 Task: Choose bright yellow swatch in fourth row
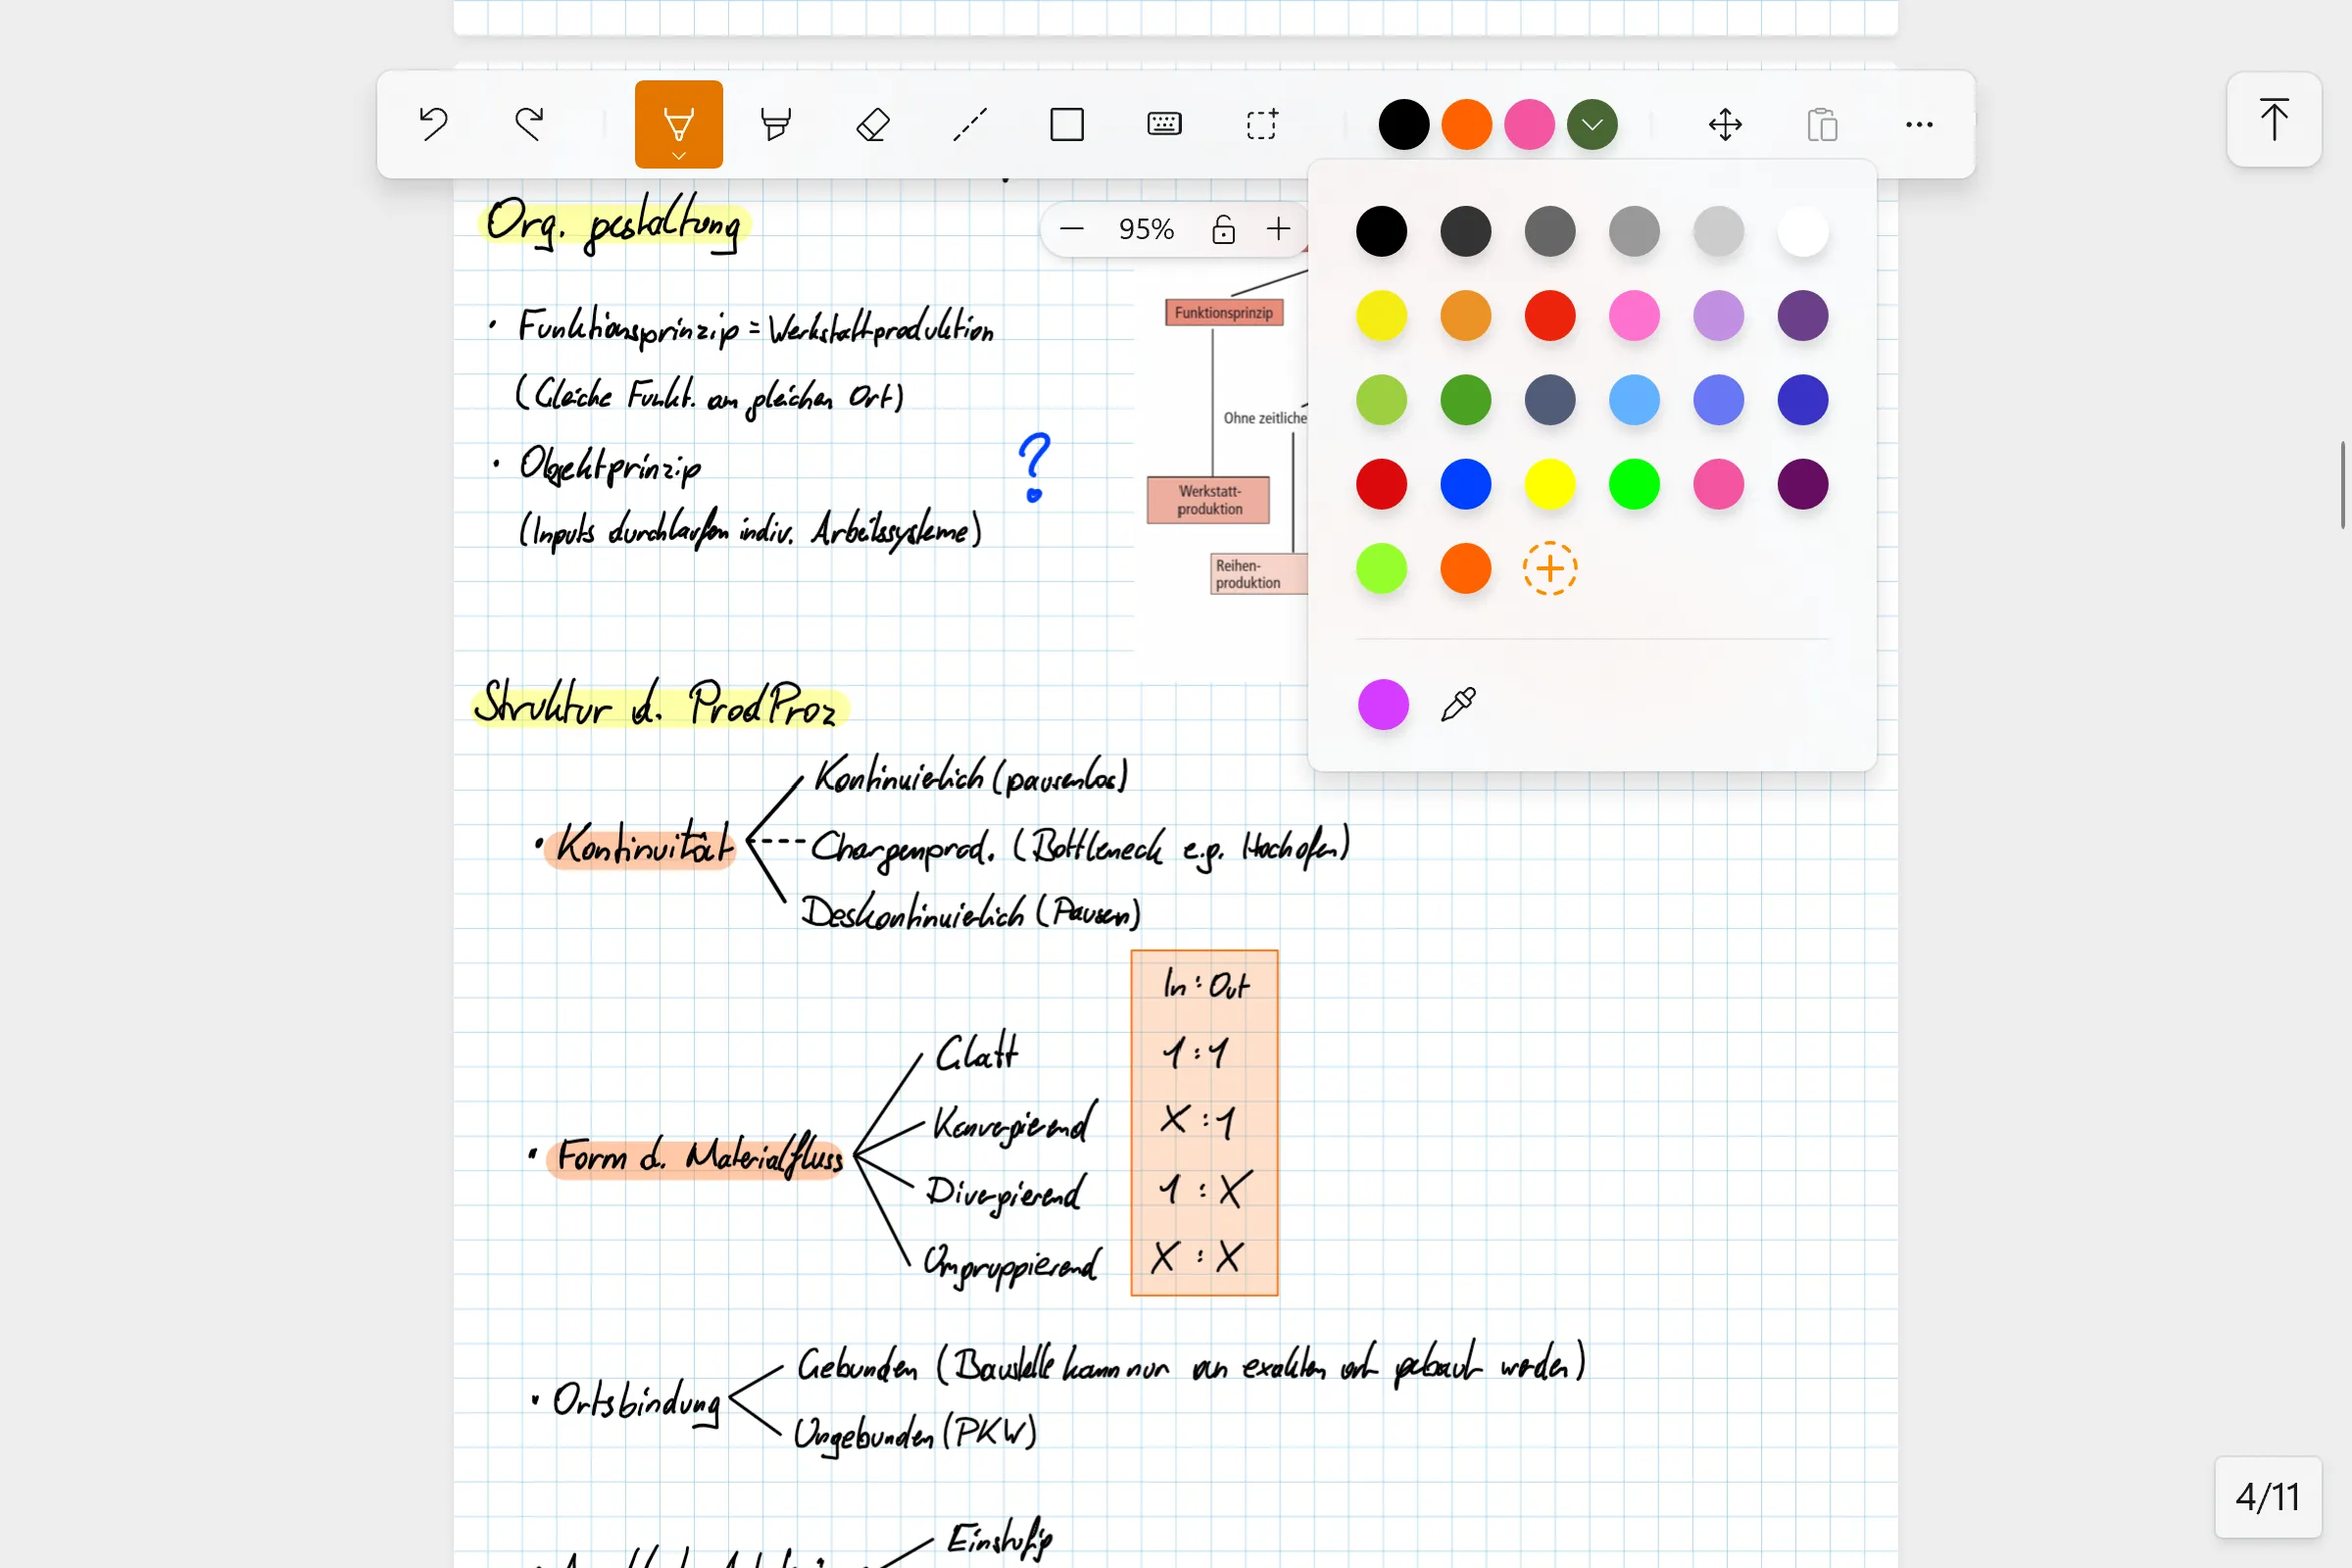pos(1549,484)
